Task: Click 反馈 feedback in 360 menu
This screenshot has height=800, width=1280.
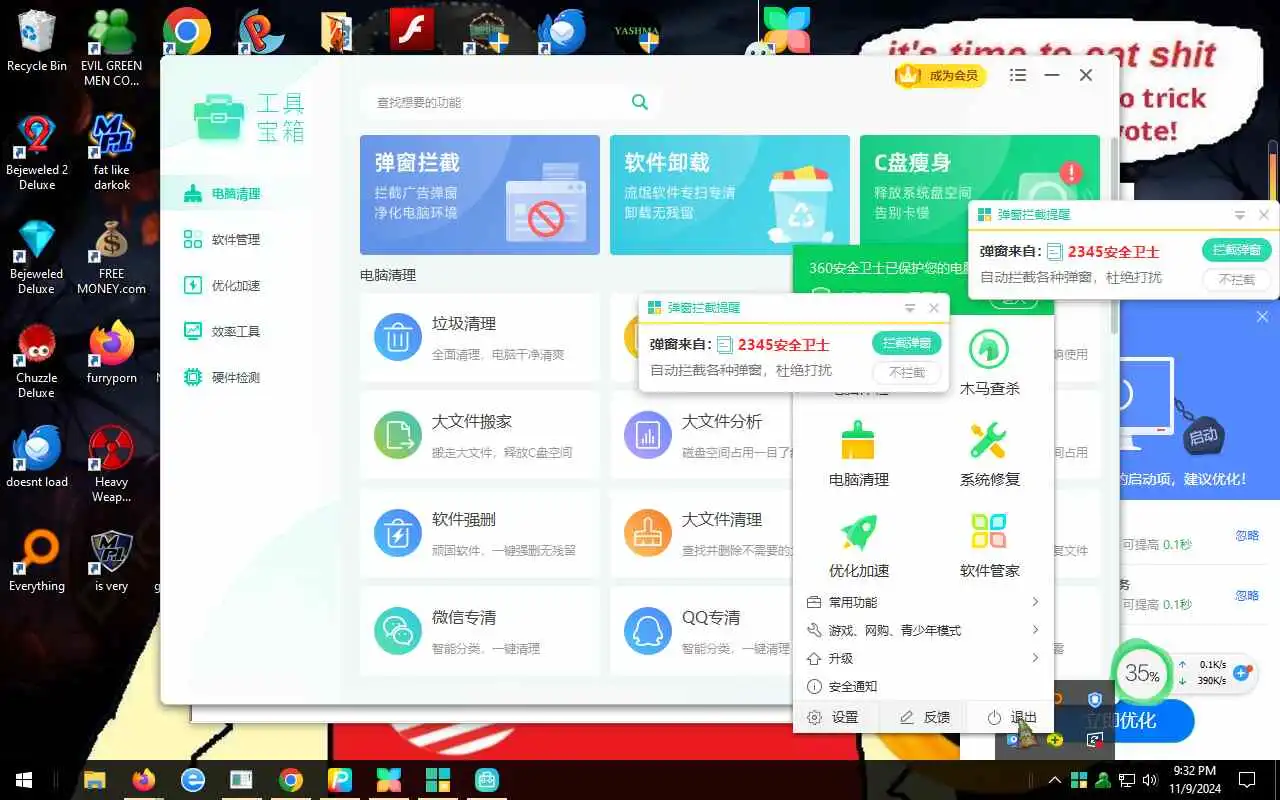Action: point(924,717)
